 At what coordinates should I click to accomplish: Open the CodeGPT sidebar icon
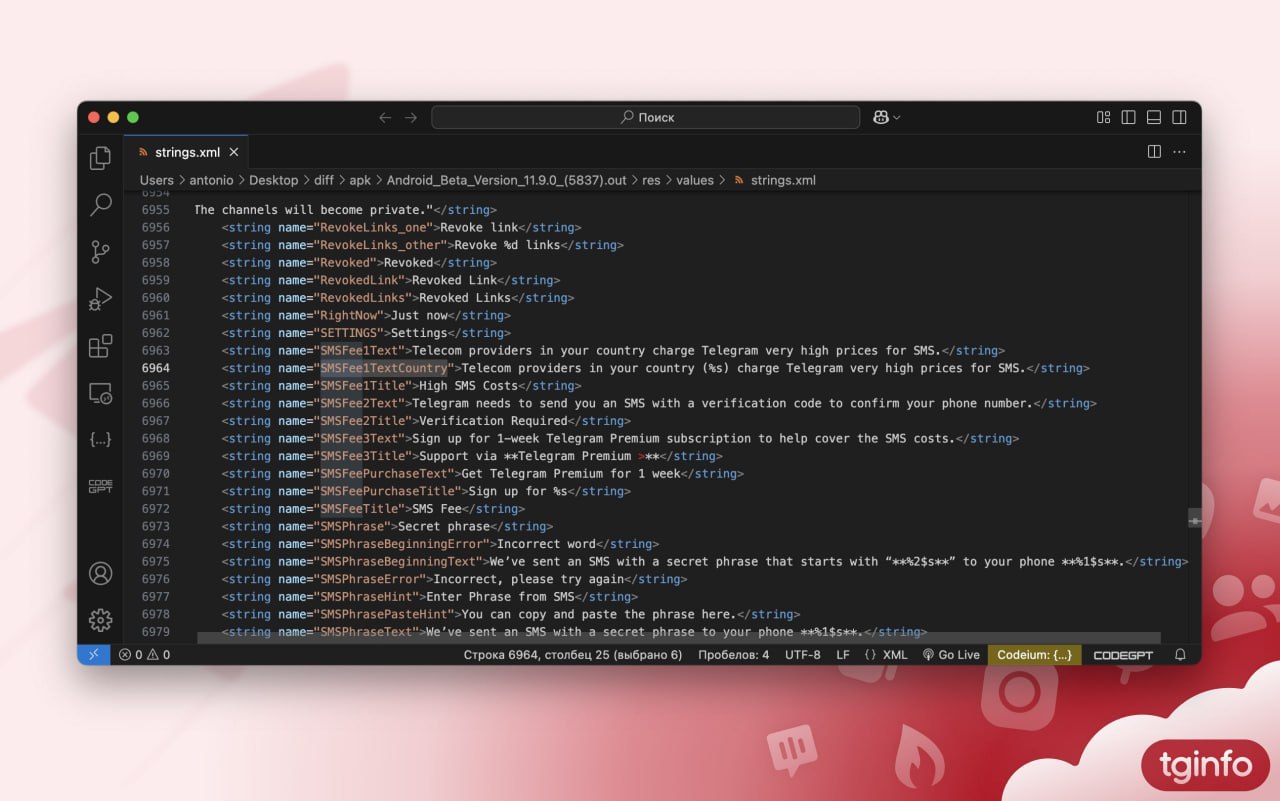(x=100, y=487)
